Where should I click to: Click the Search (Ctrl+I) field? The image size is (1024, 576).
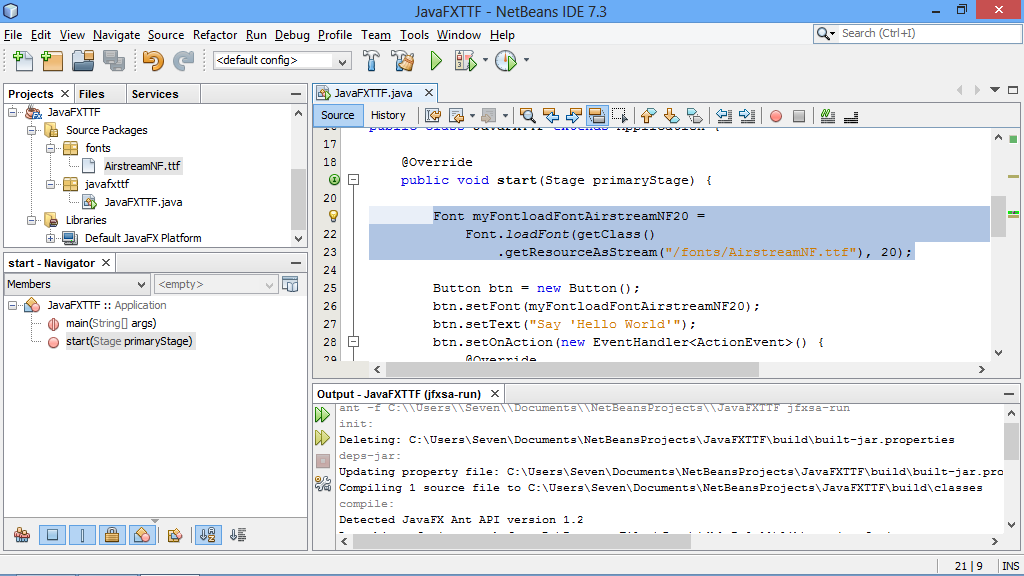(930, 33)
